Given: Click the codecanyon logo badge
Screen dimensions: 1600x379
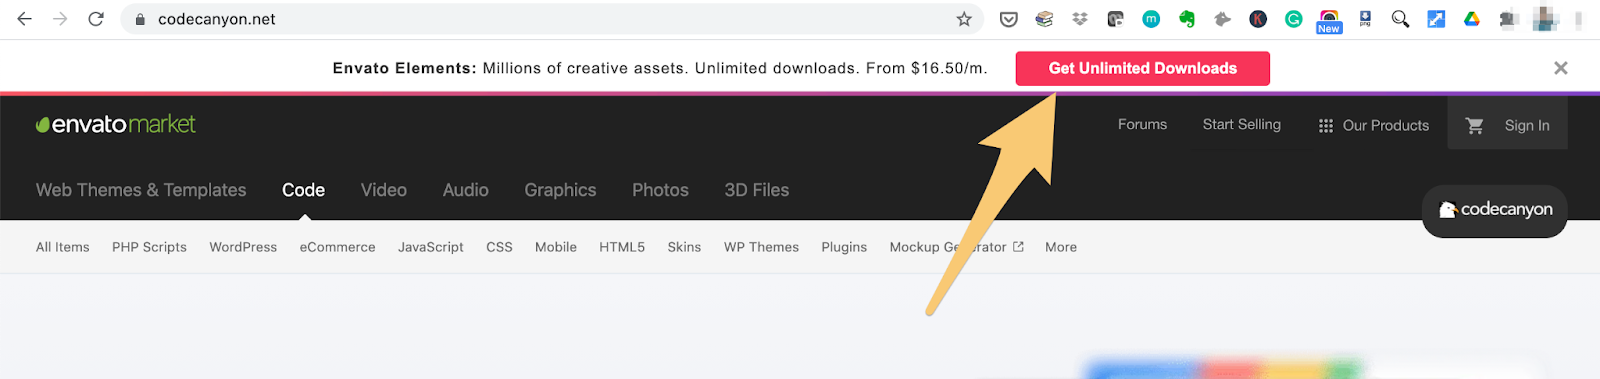Looking at the screenshot, I should 1494,210.
